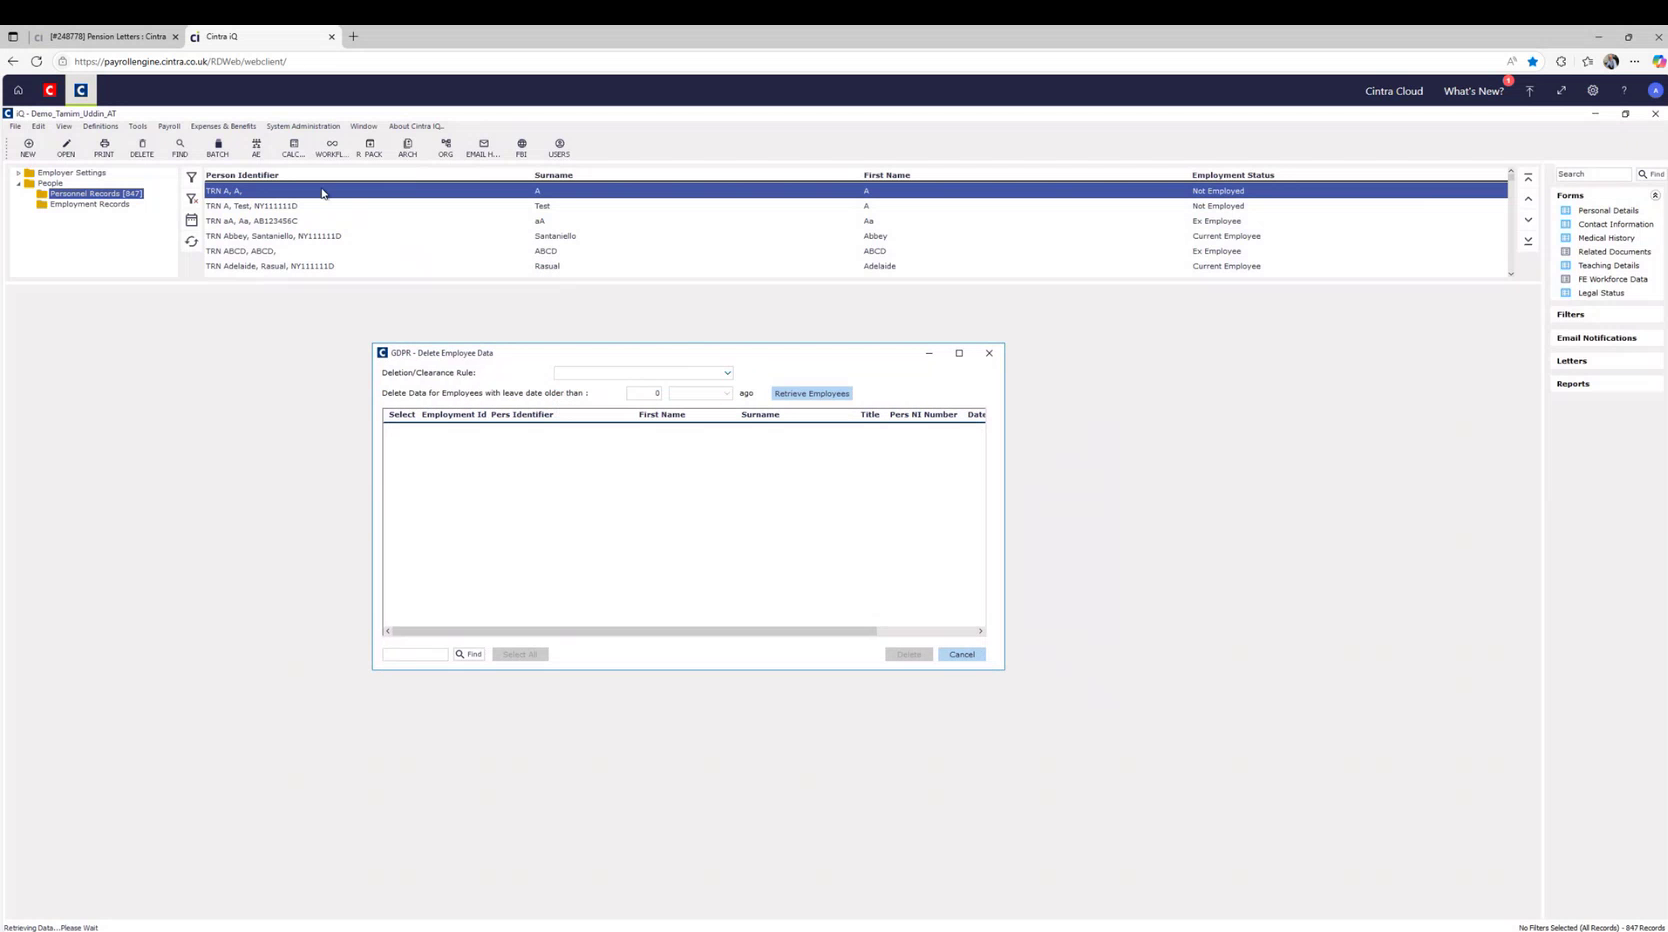Image resolution: width=1668 pixels, height=932 pixels.
Task: Click the filter funnel icon beside Person Identifier
Action: [191, 177]
